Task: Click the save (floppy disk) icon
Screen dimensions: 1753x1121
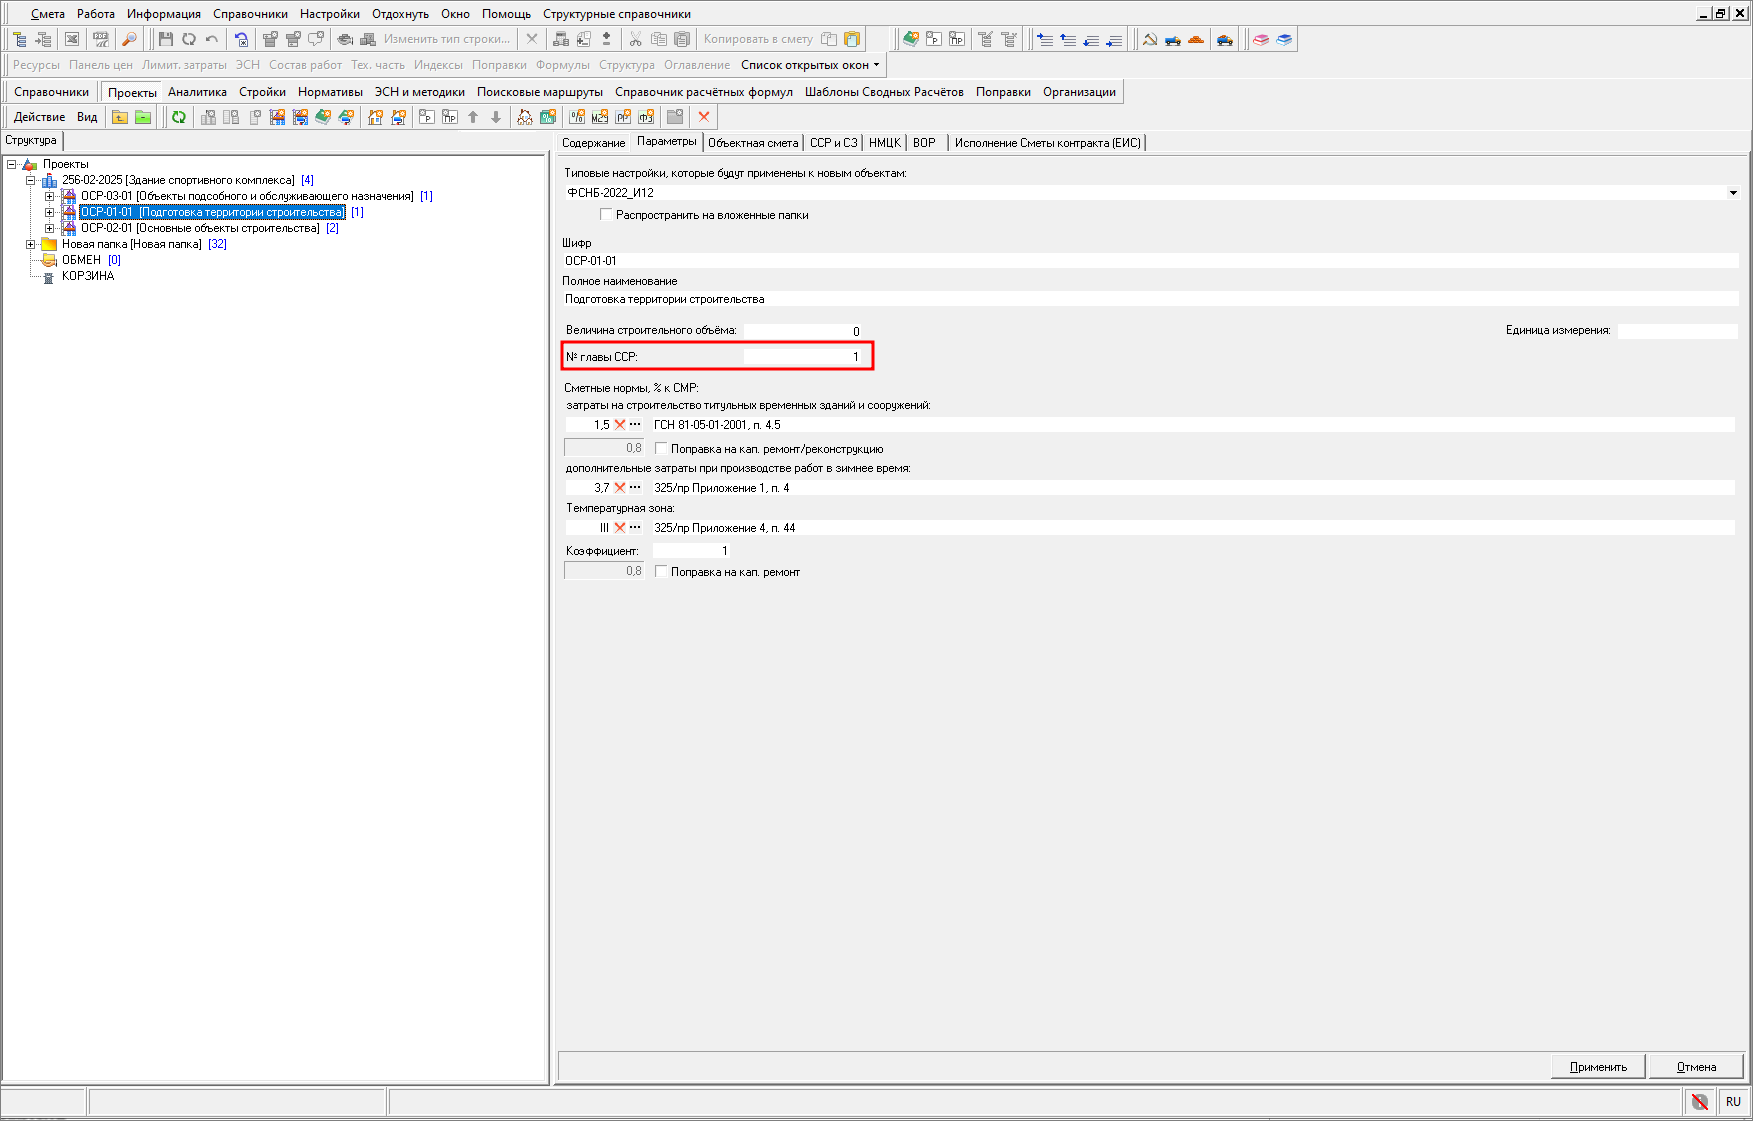Action: tap(166, 39)
